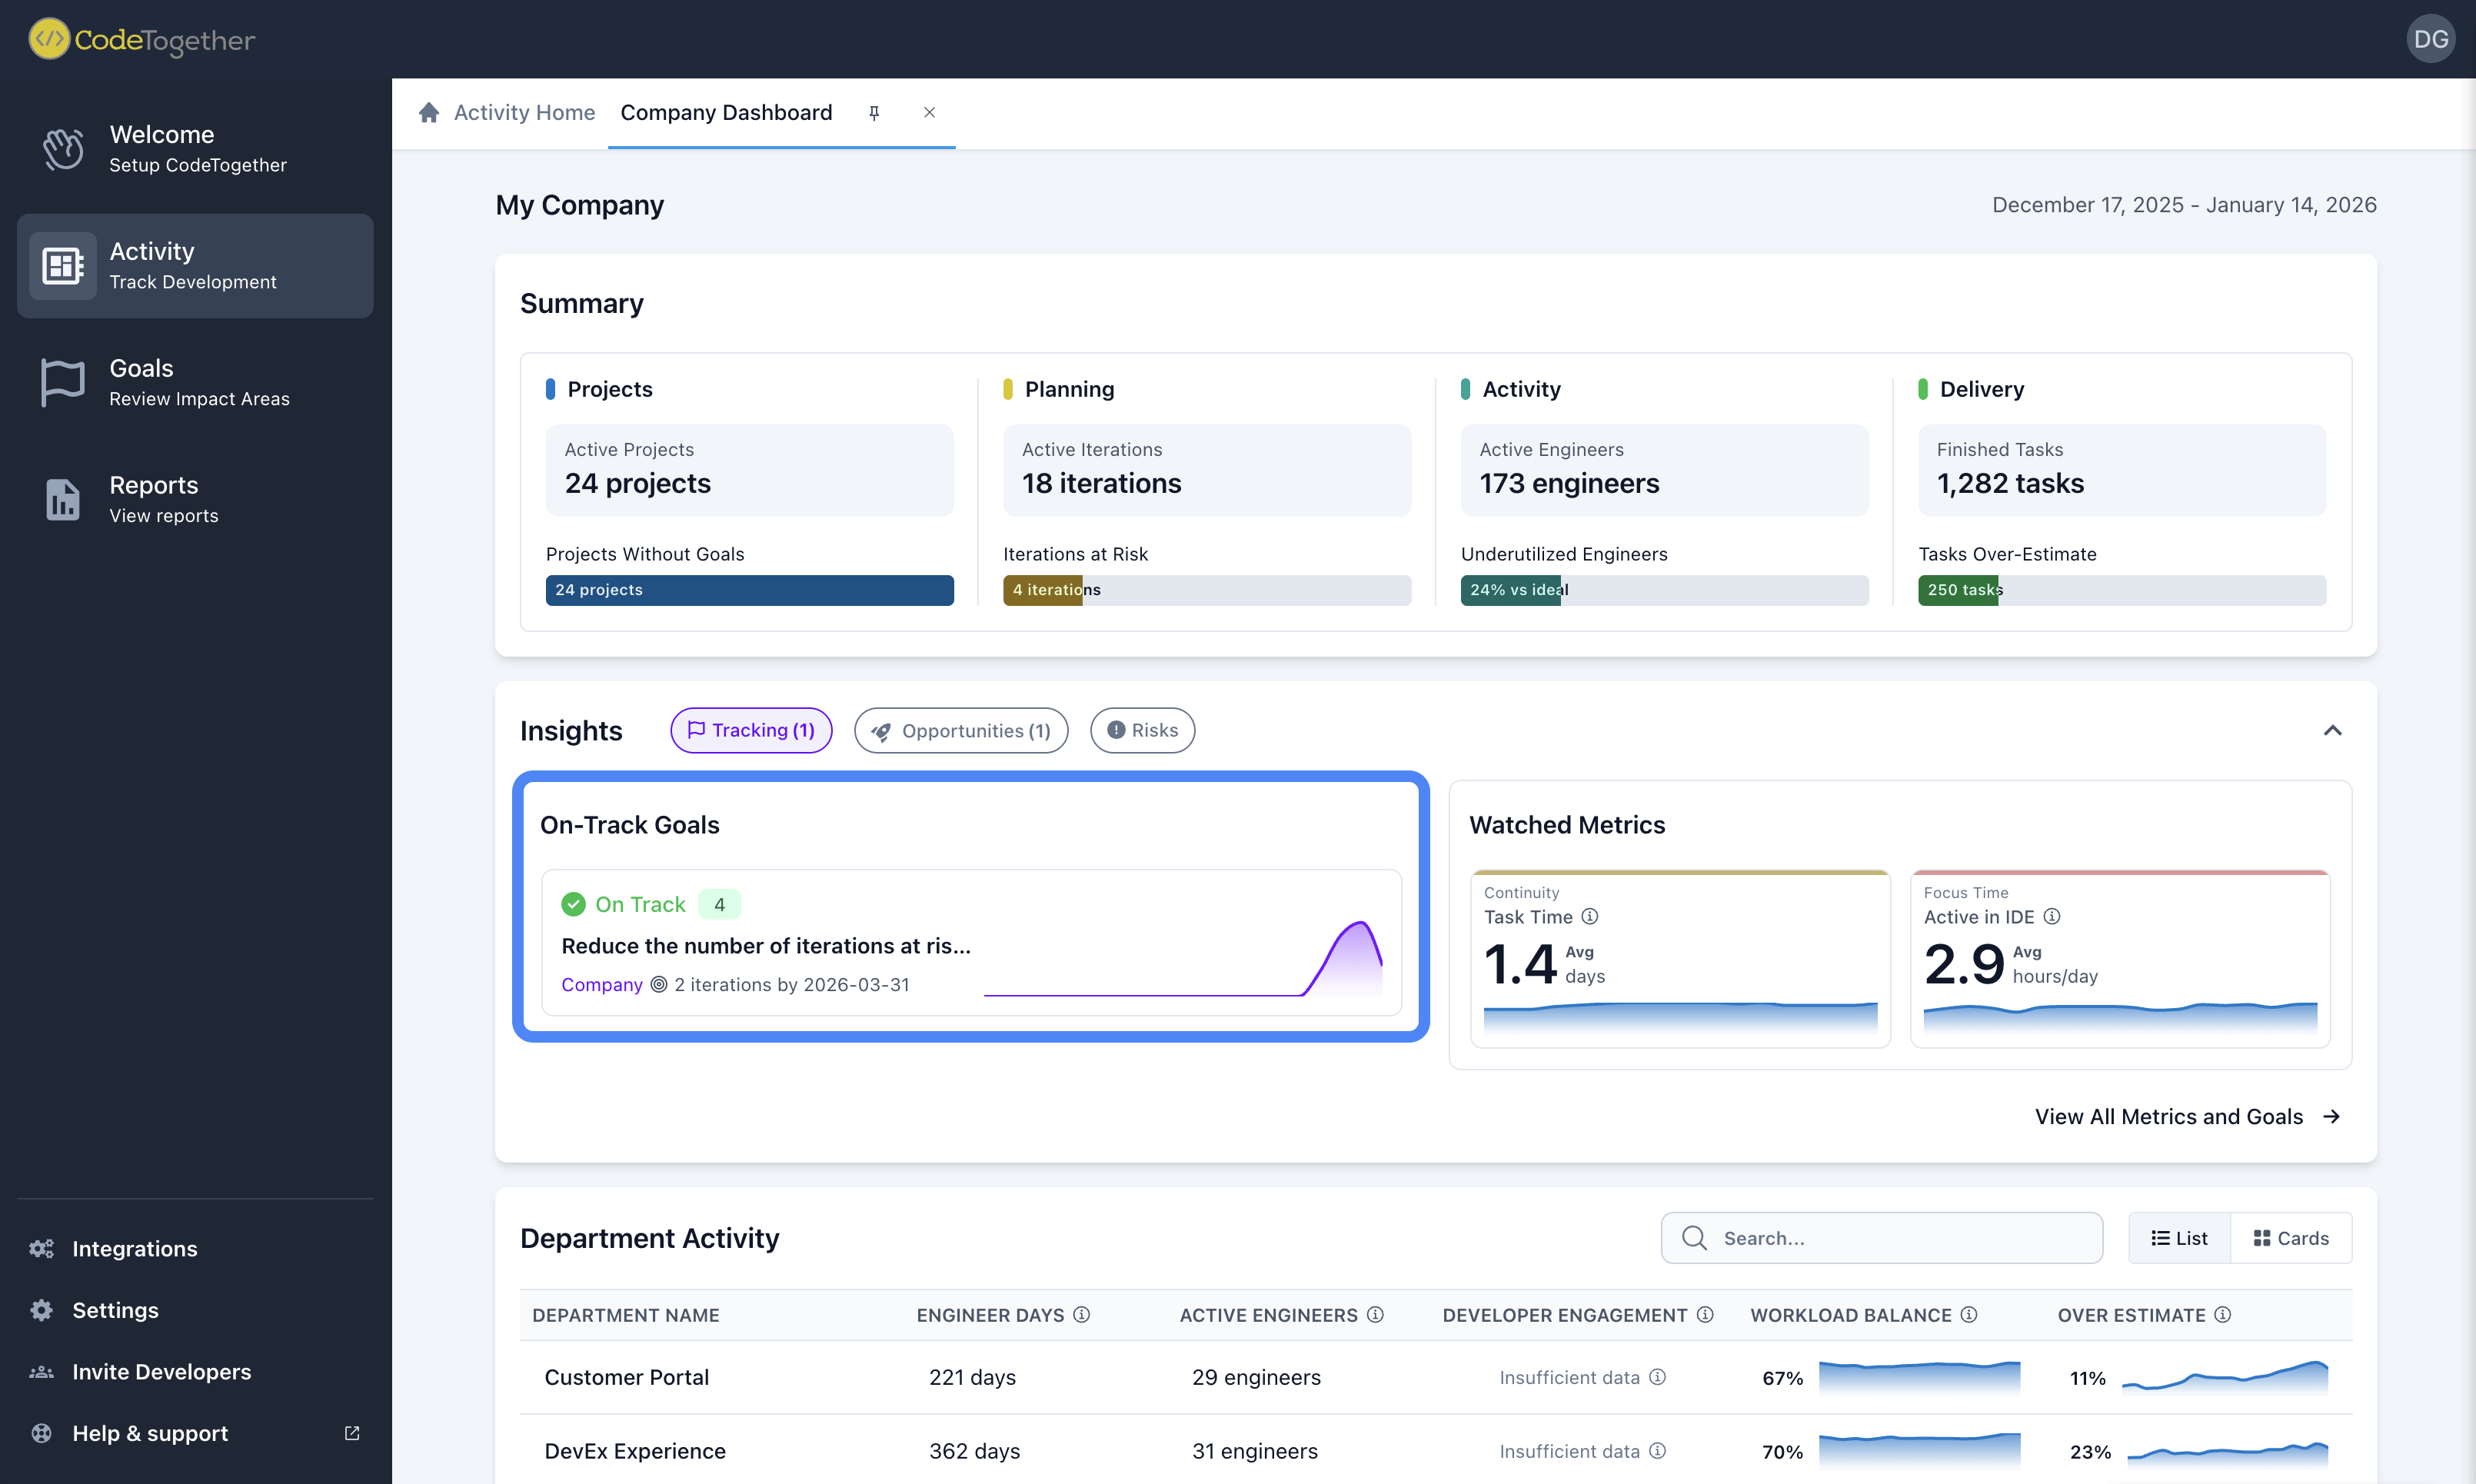
Task: Open the Activity Home house icon
Action: click(429, 112)
